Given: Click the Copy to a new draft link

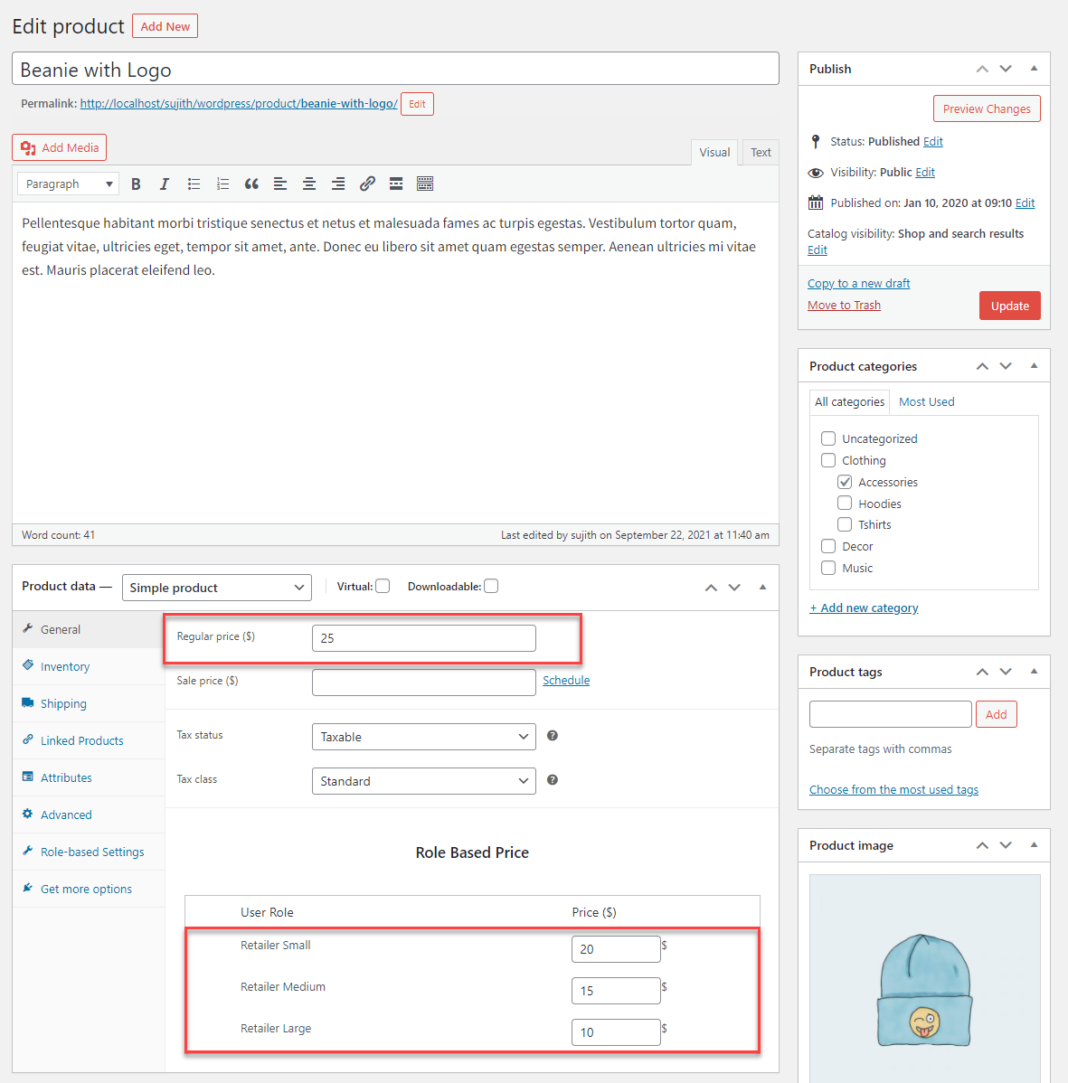Looking at the screenshot, I should pyautogui.click(x=859, y=283).
